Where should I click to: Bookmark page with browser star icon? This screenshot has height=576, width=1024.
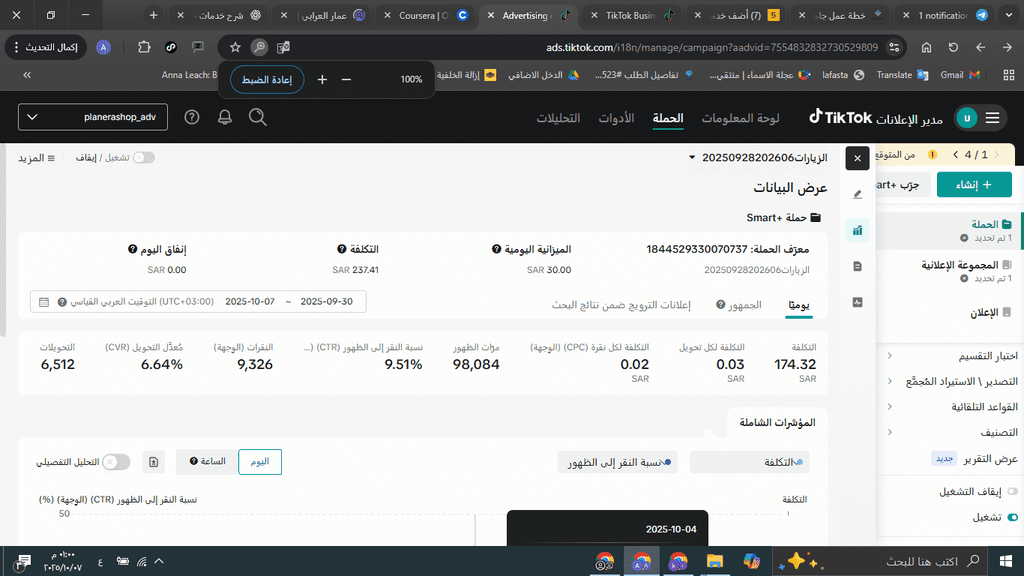(235, 47)
